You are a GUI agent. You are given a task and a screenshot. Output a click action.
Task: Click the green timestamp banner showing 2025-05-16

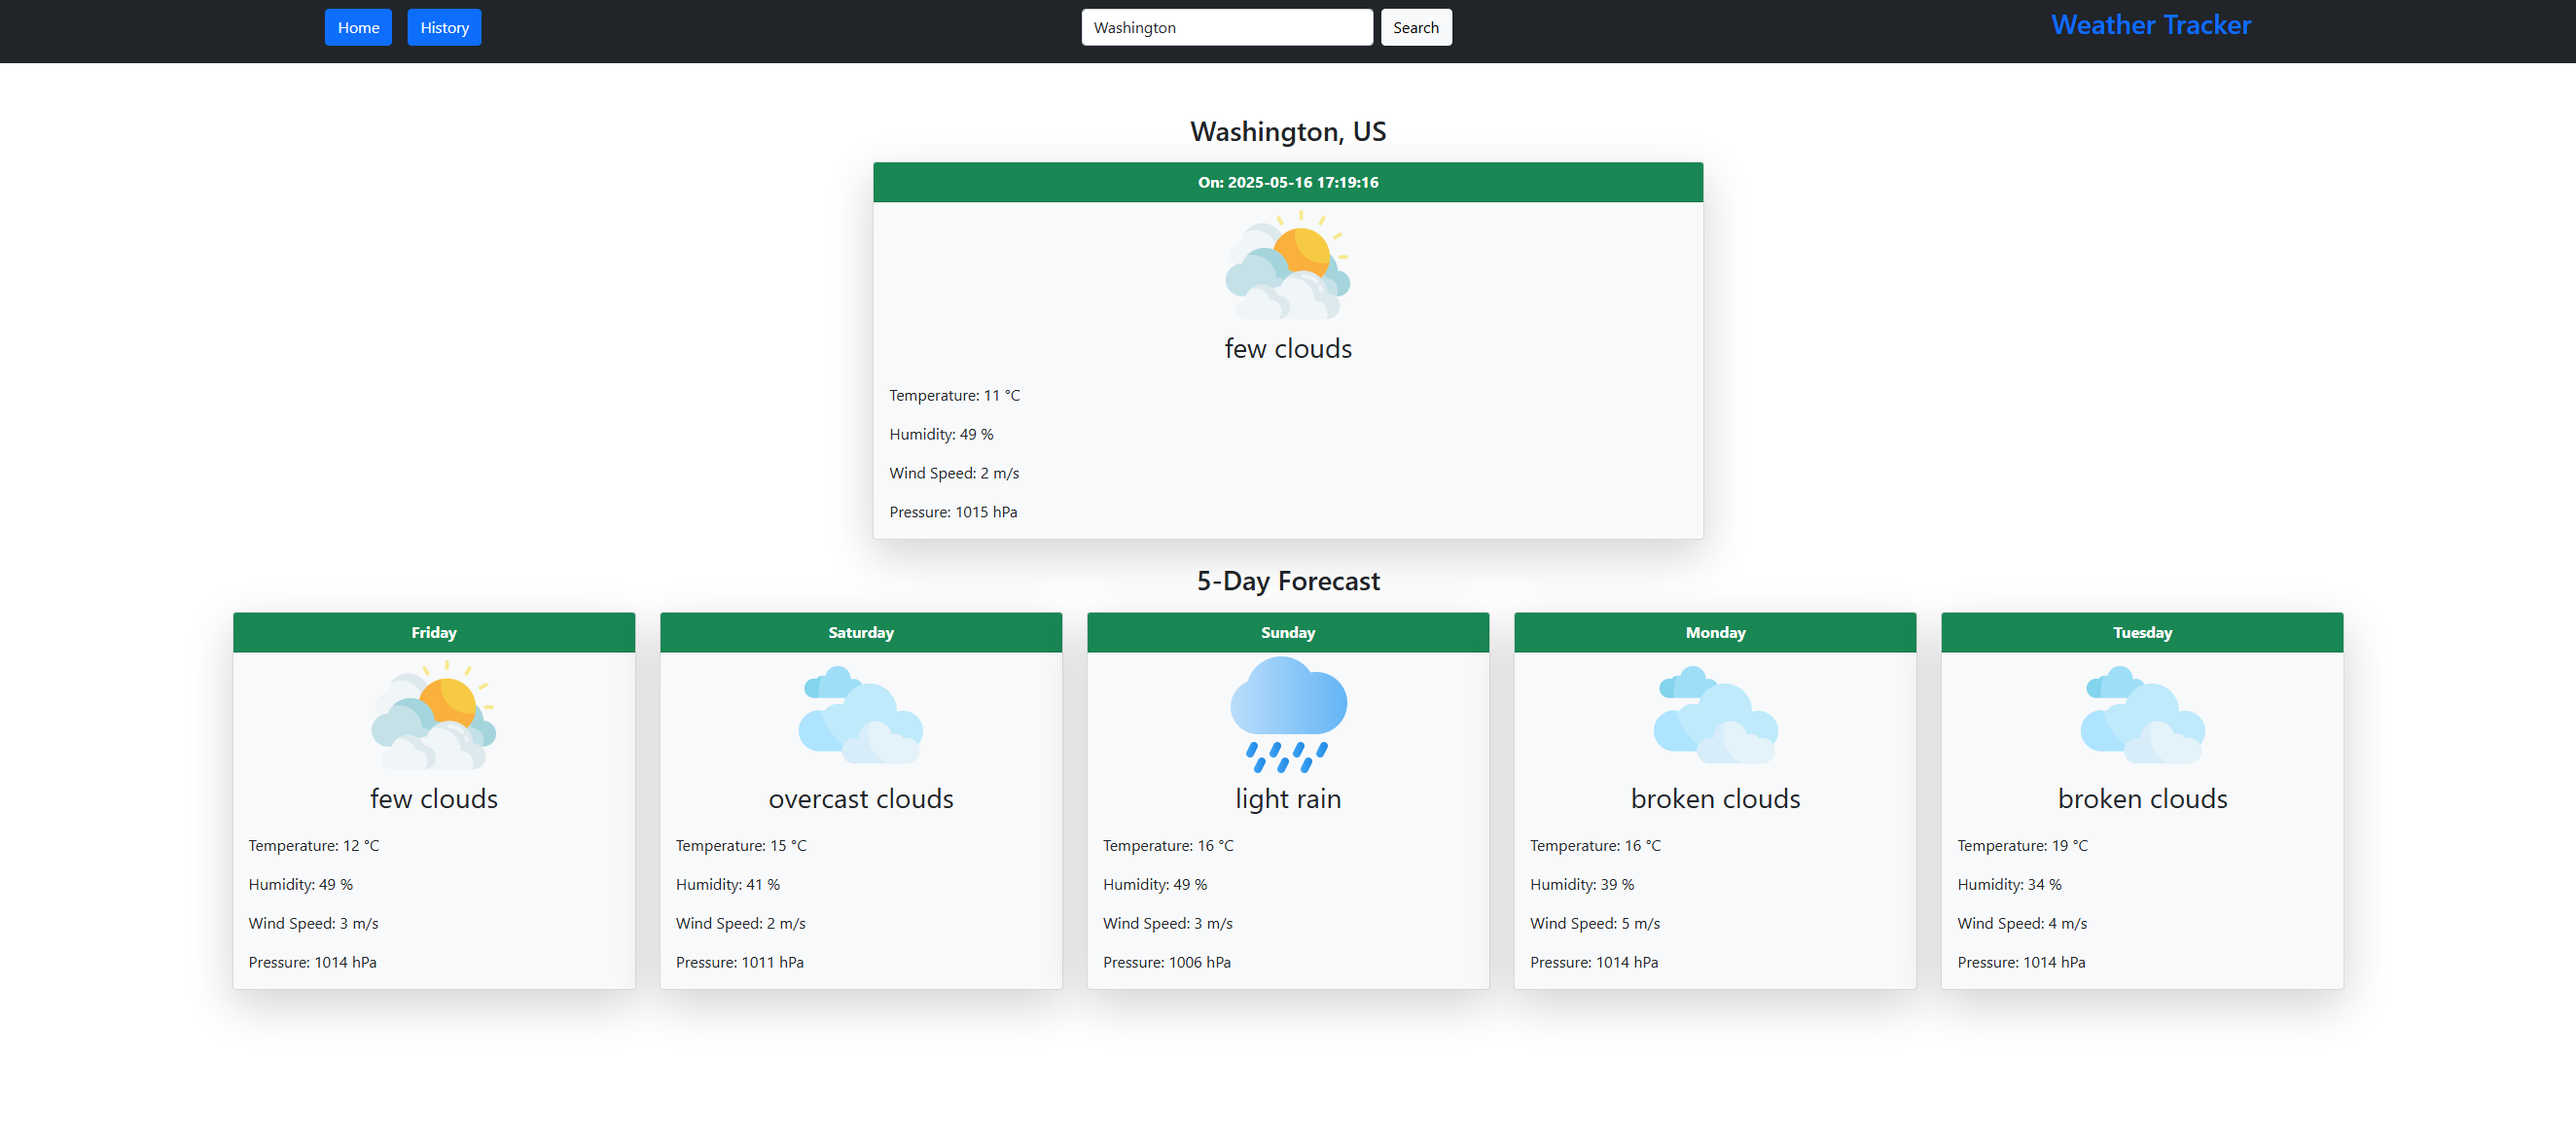pyautogui.click(x=1288, y=182)
